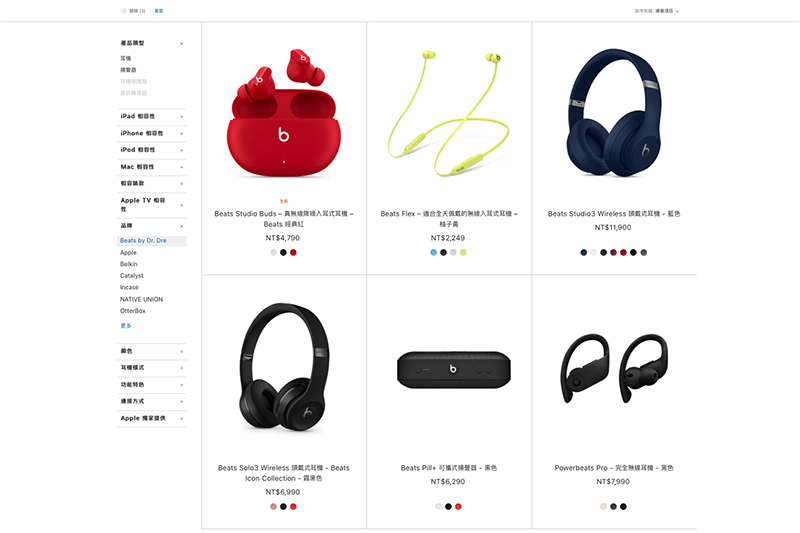
Task: Choose blue swatch for Beats Flex
Action: tap(433, 252)
